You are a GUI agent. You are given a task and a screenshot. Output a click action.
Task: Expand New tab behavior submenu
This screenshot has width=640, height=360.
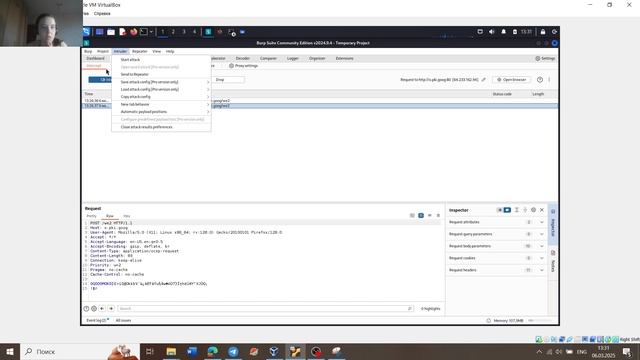(161, 104)
